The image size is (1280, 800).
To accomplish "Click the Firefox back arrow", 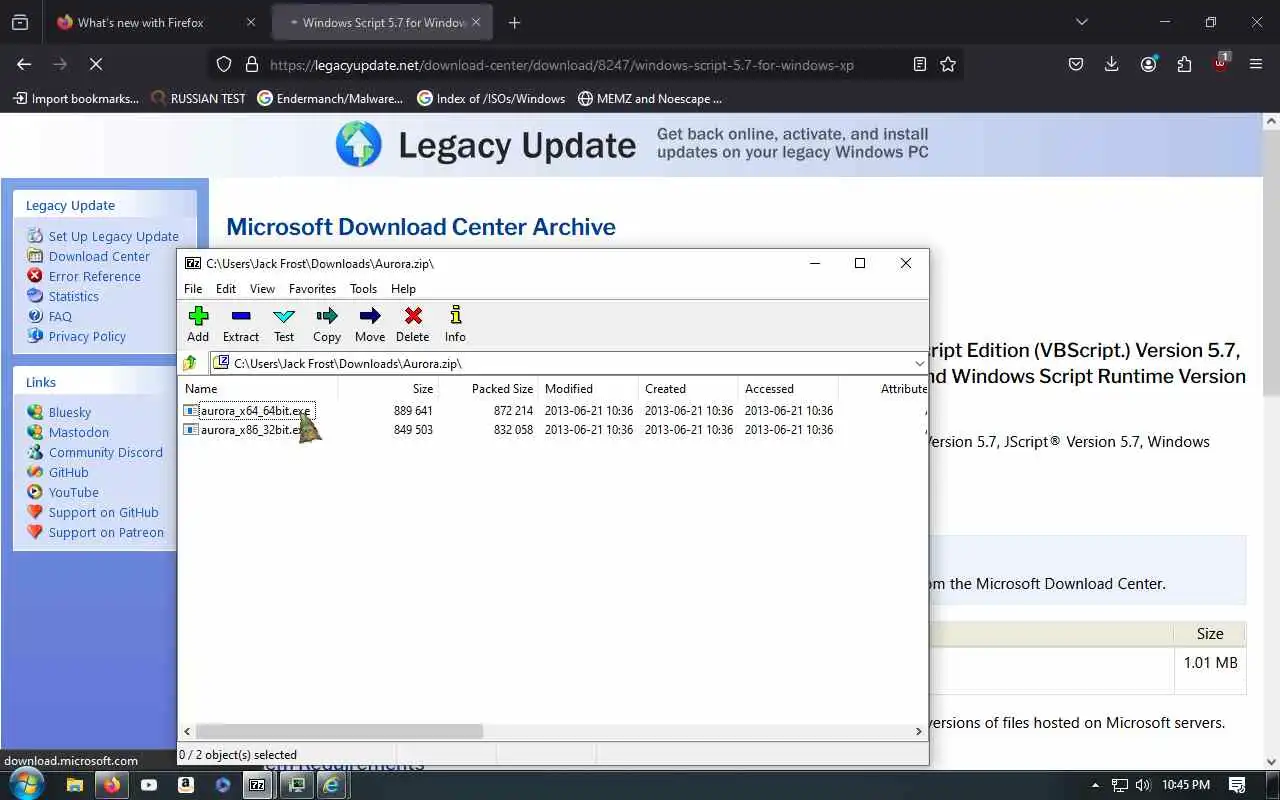I will pyautogui.click(x=24, y=64).
